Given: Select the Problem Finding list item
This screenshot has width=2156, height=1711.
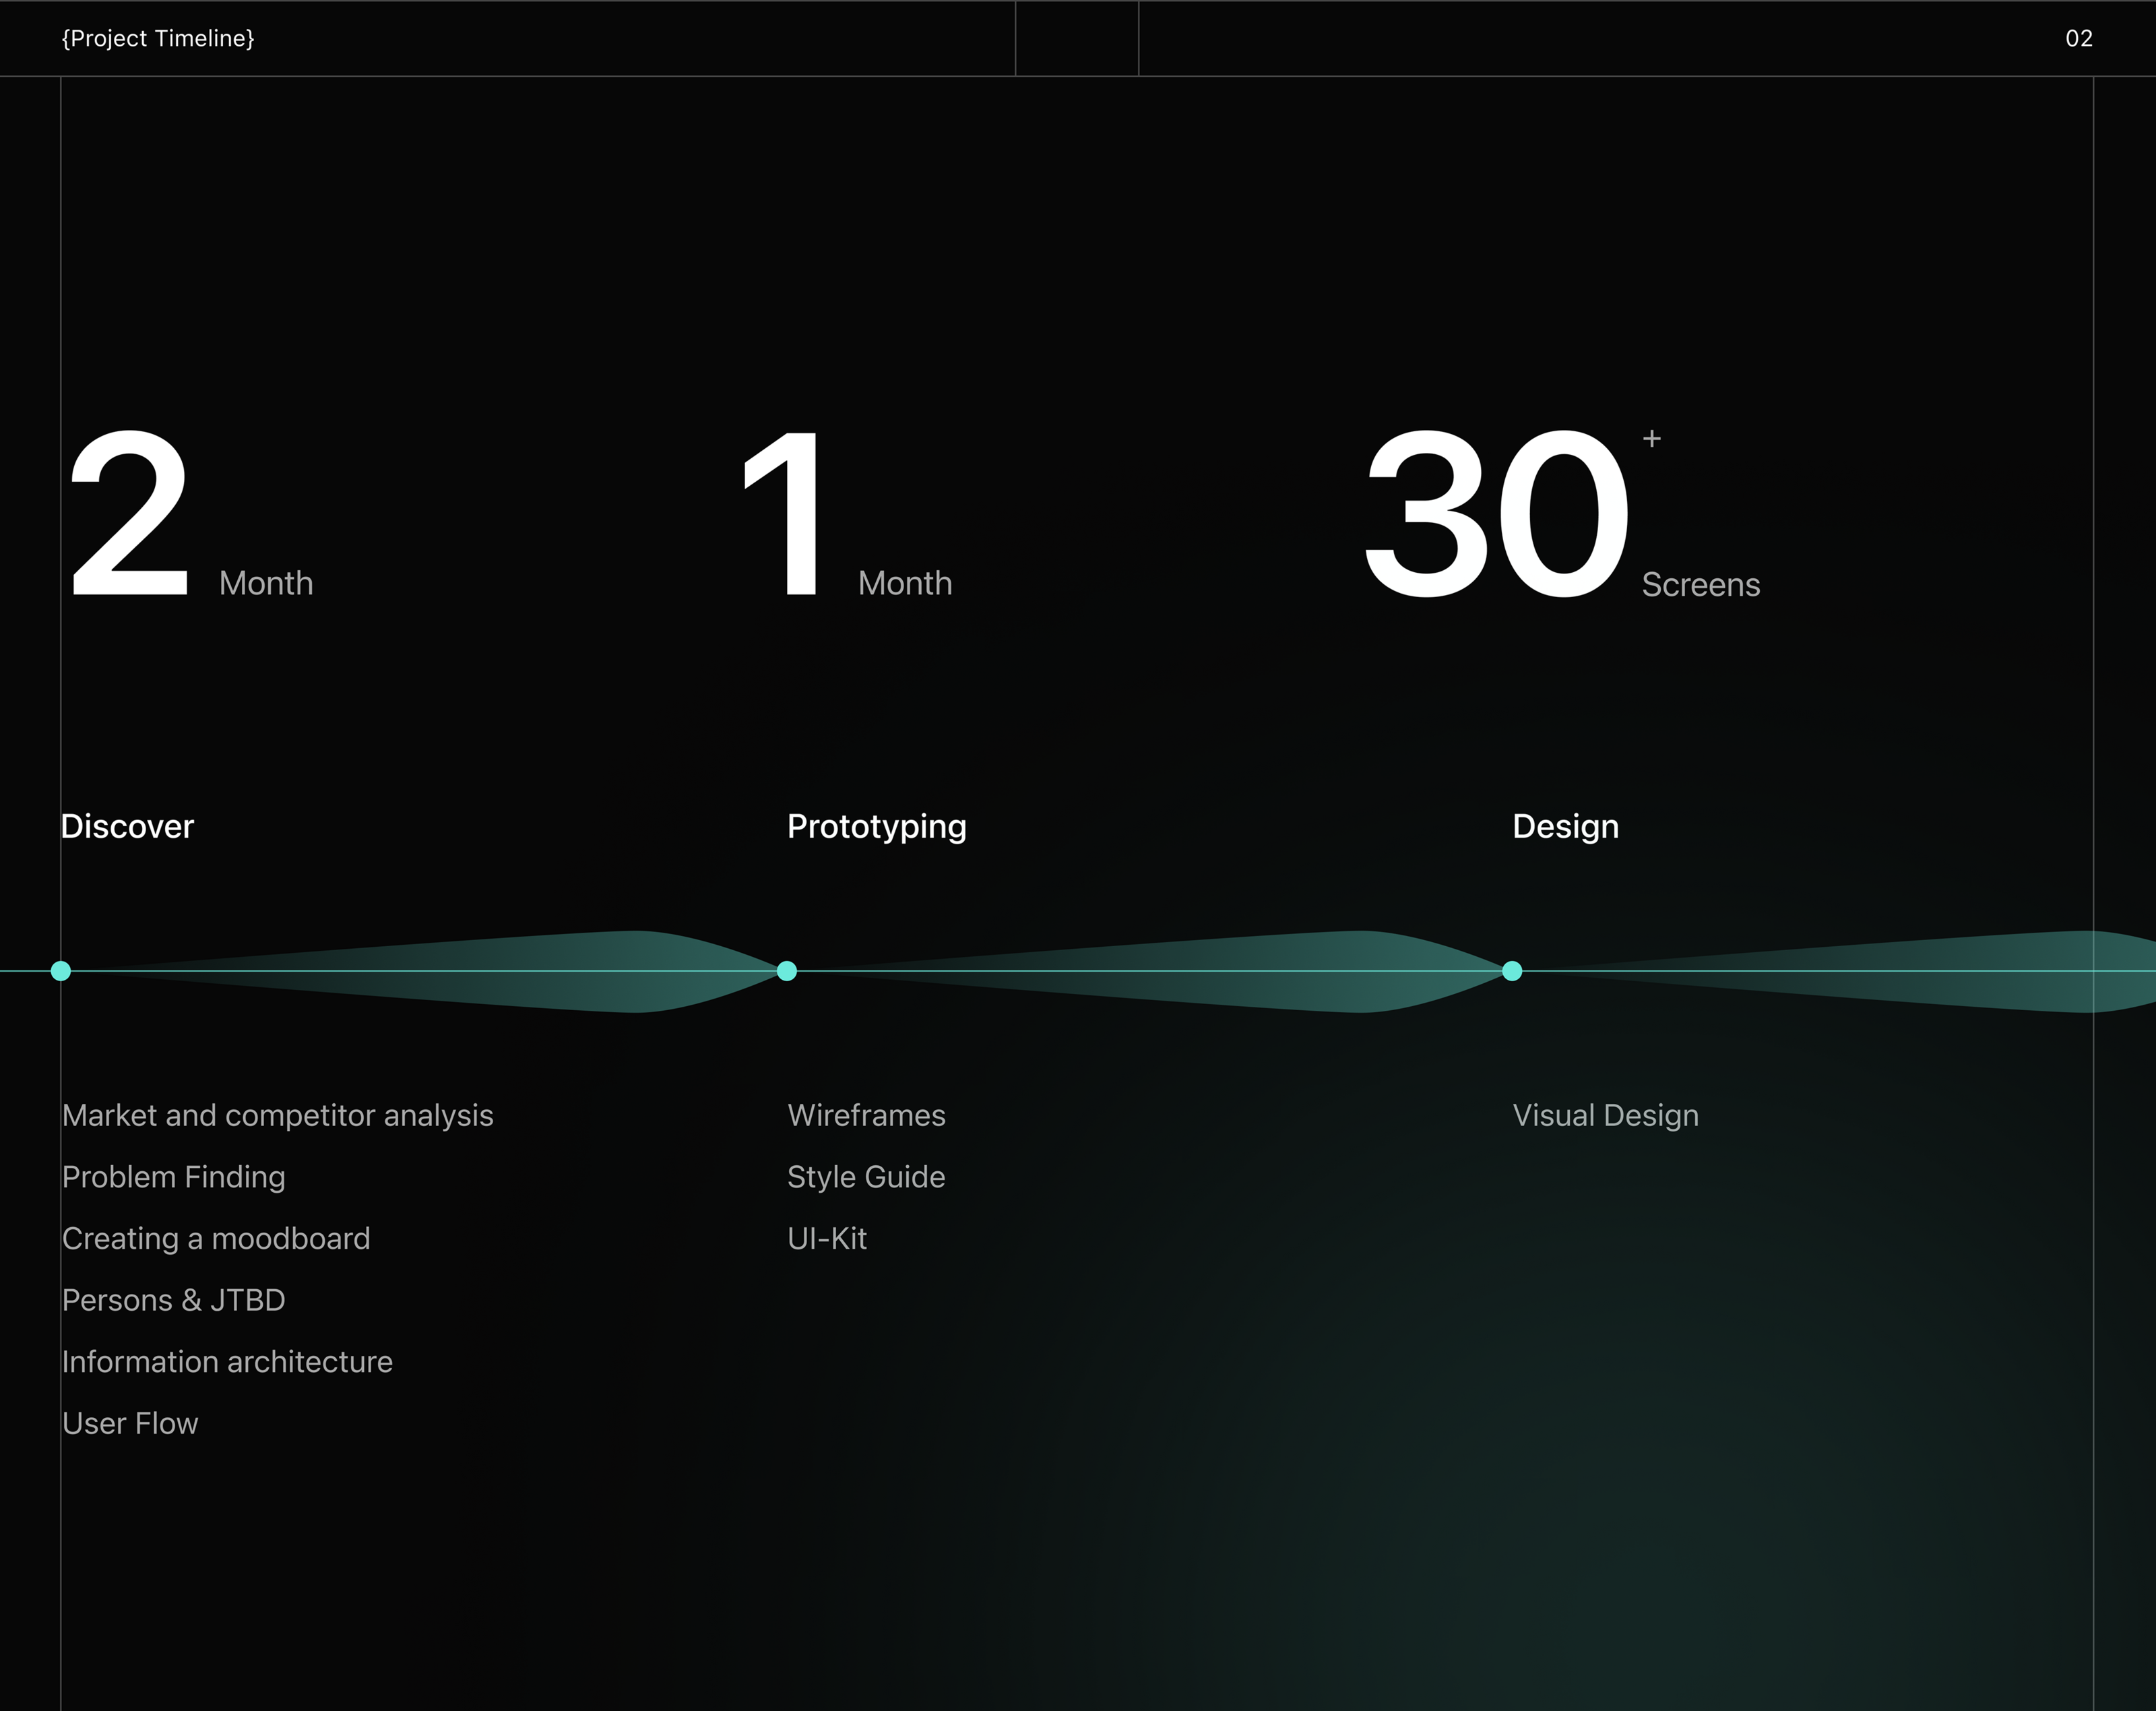Looking at the screenshot, I should coord(173,1177).
